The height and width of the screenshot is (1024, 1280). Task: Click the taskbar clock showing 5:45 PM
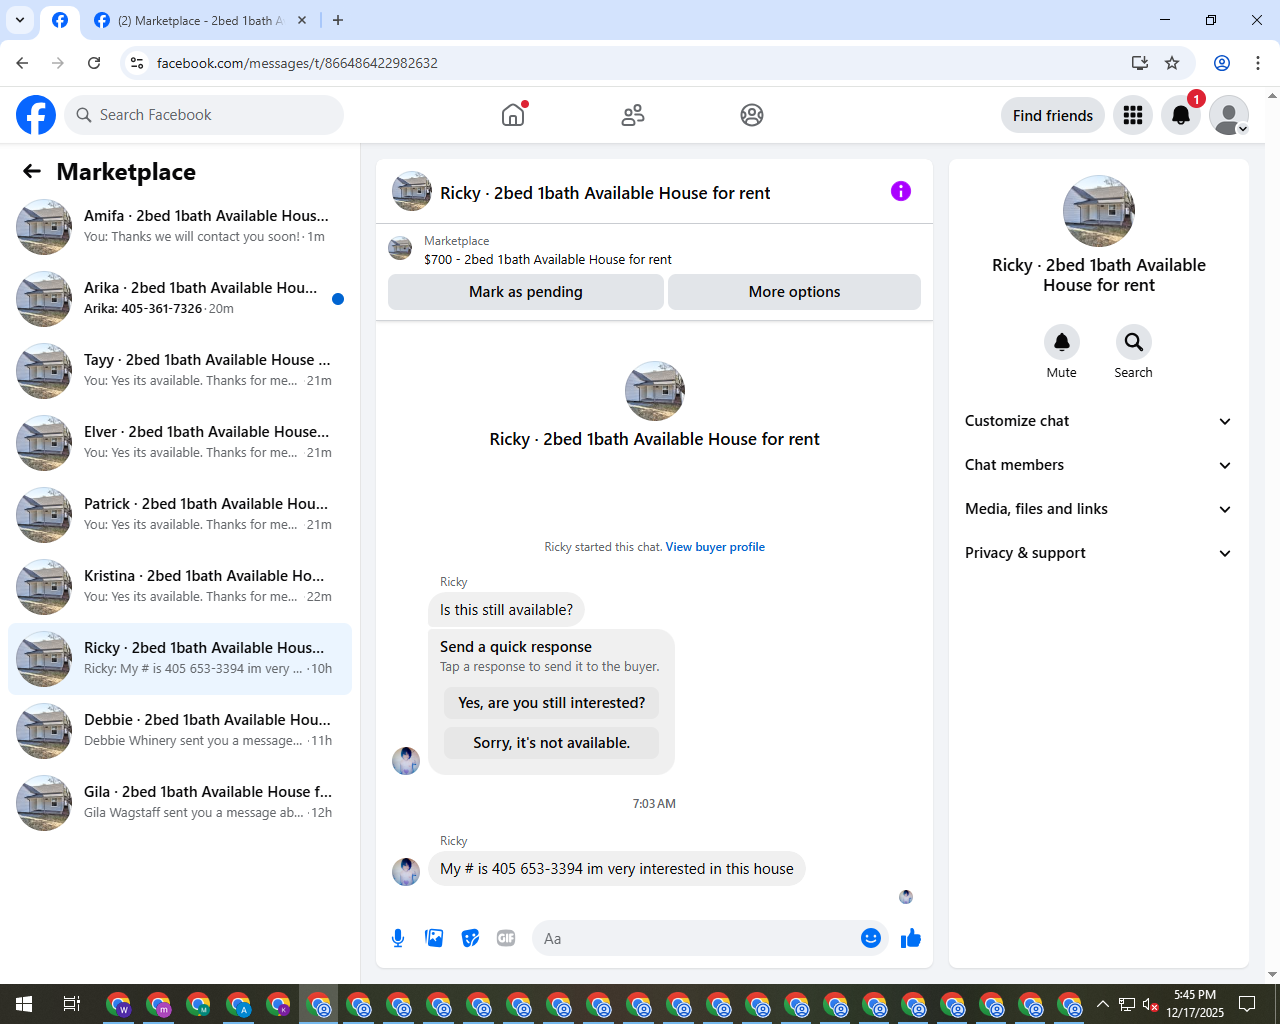(x=1195, y=1004)
